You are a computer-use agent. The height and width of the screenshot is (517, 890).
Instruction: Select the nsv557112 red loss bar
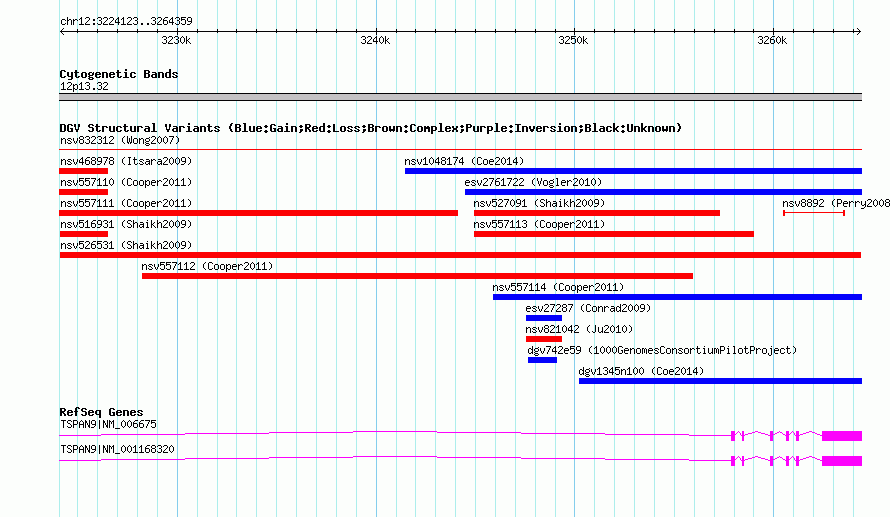point(417,276)
